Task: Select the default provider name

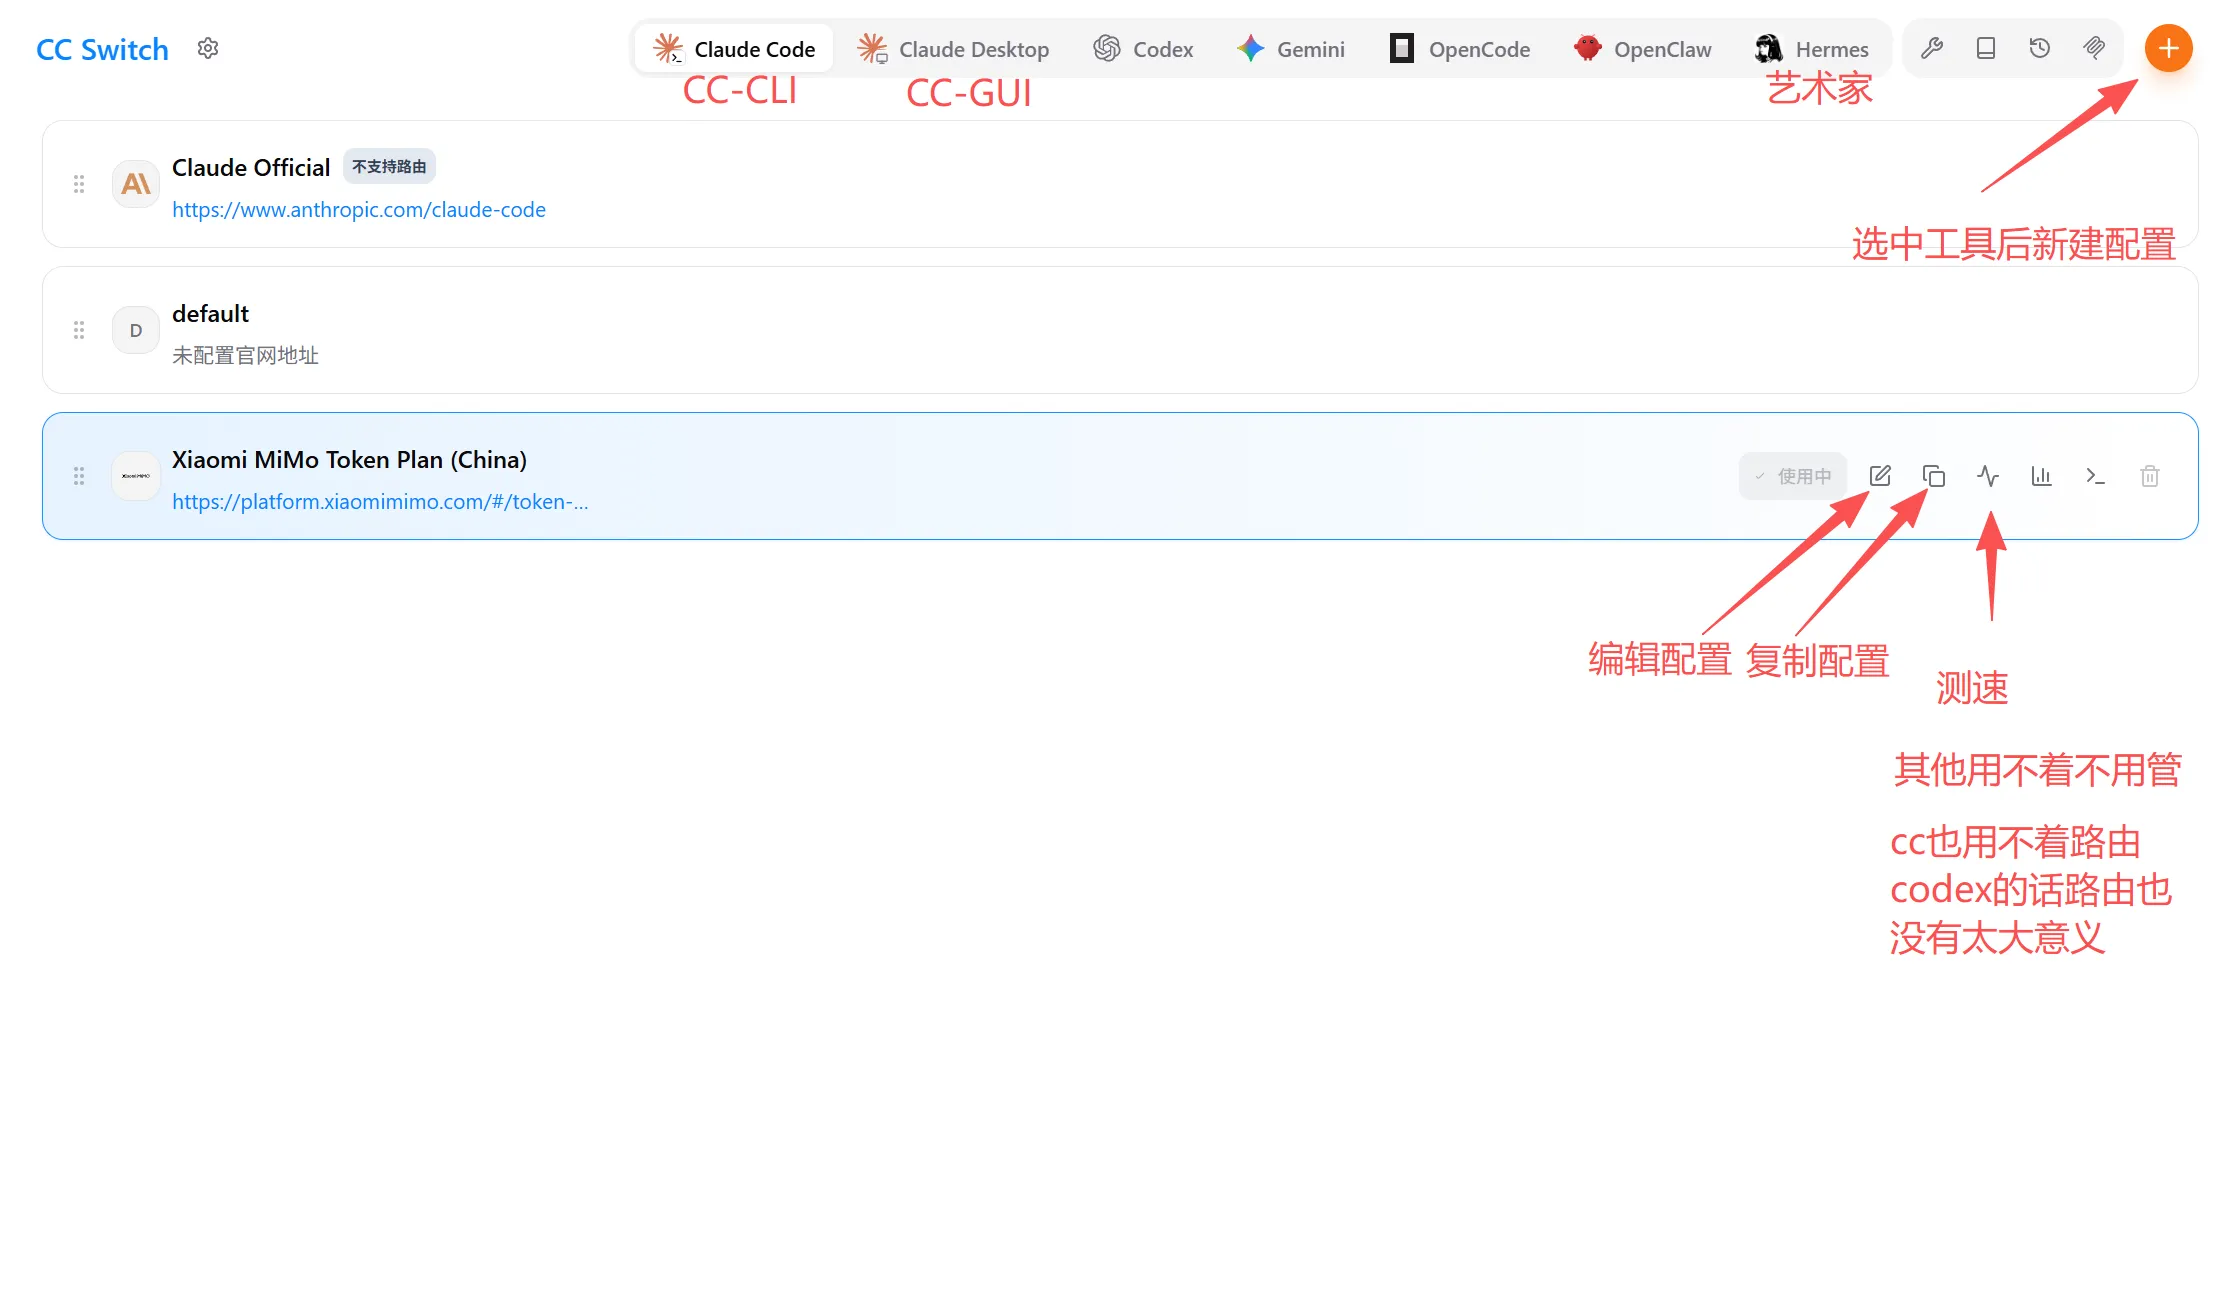Action: tap(210, 313)
